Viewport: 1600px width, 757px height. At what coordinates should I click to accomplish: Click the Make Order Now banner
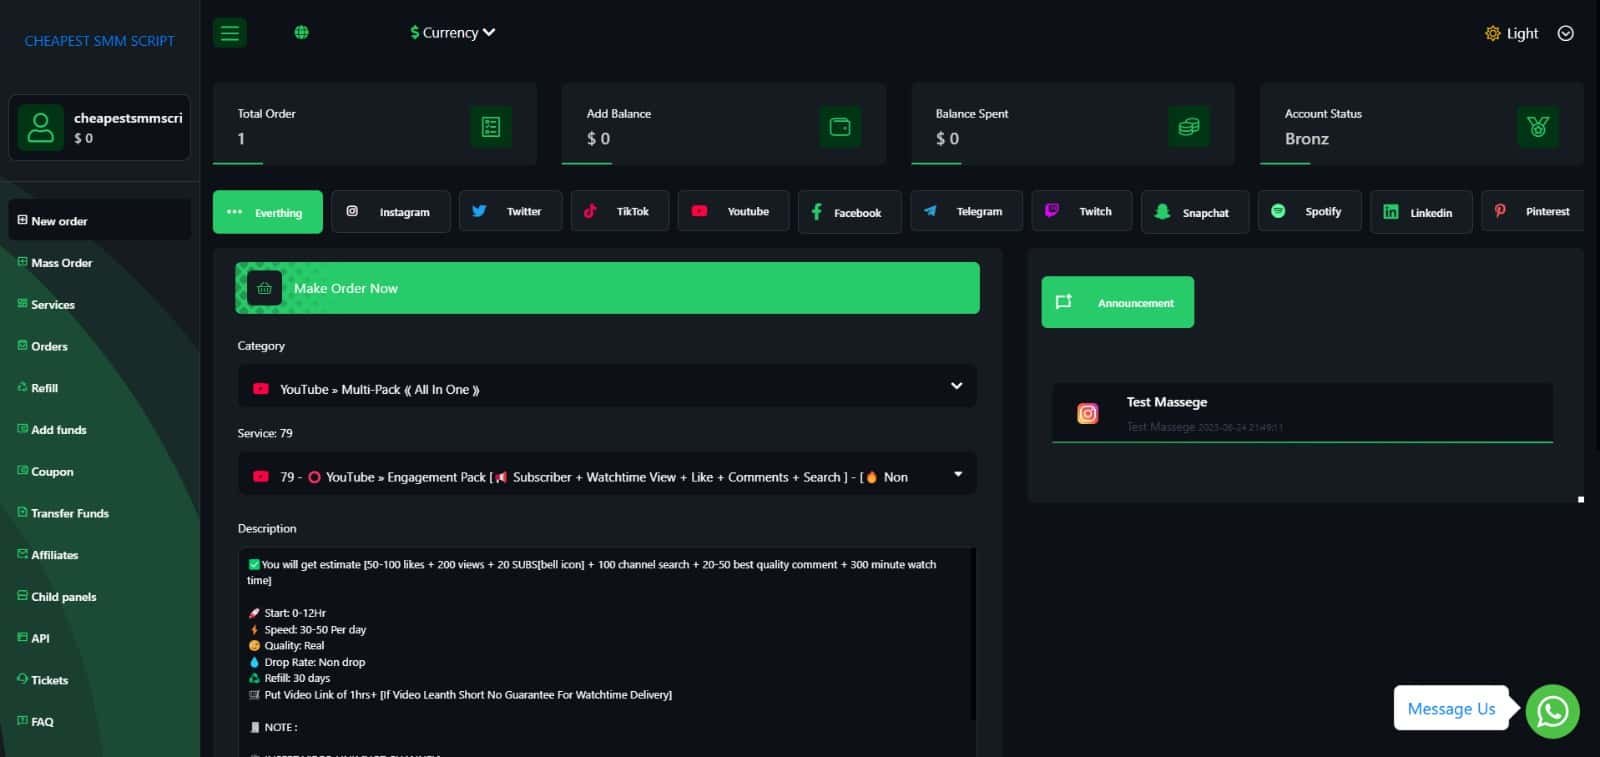click(x=607, y=288)
